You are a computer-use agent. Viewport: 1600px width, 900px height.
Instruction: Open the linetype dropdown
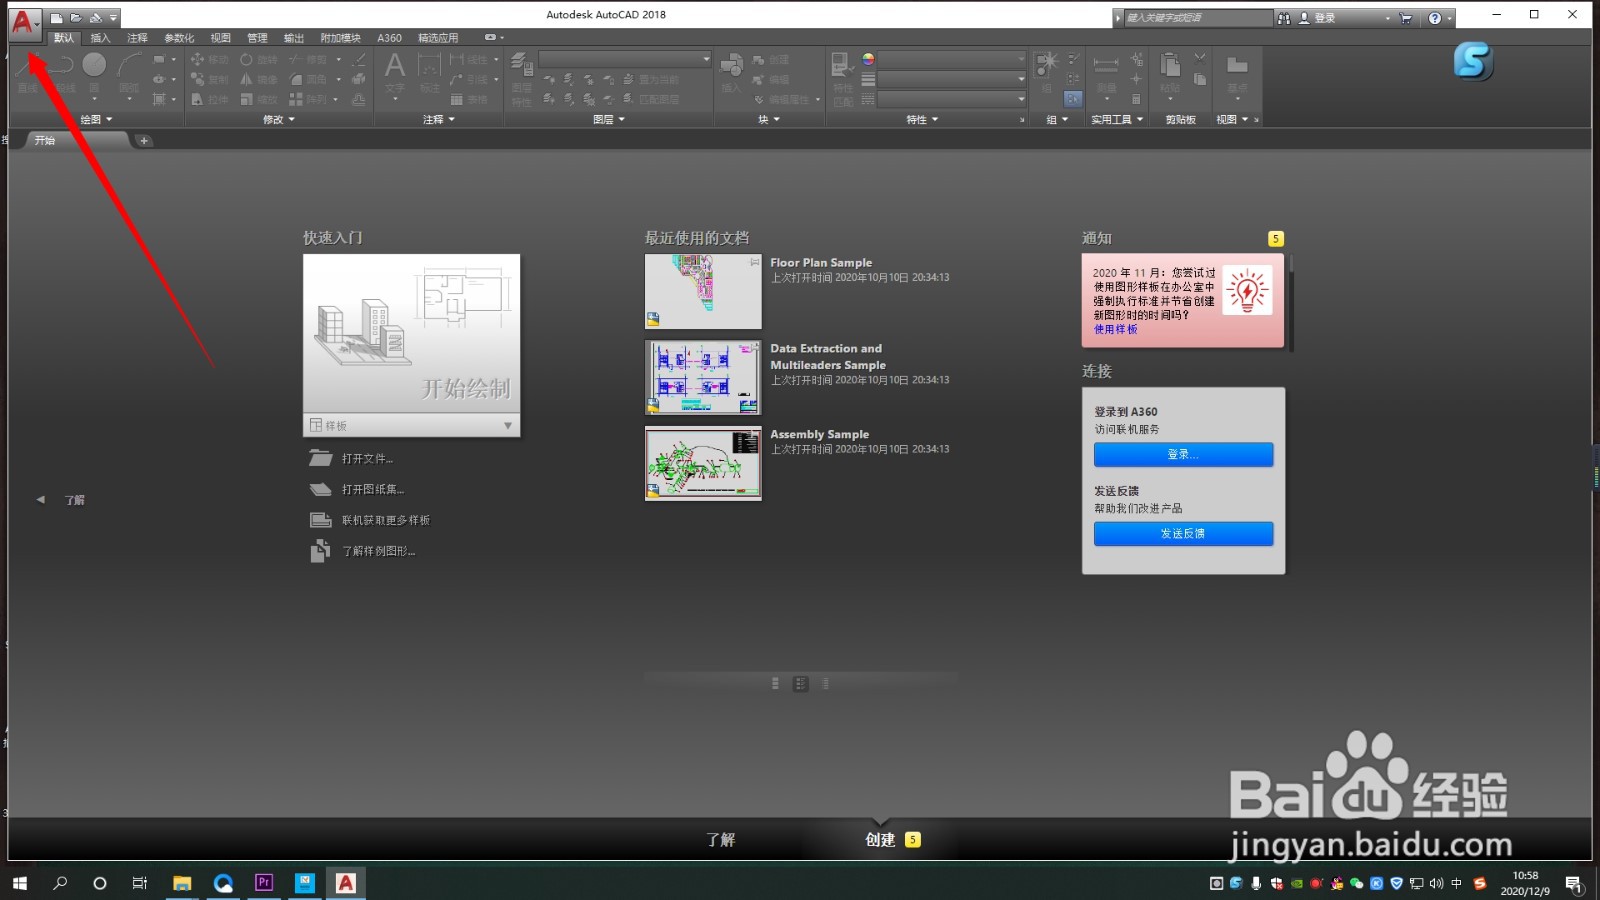(x=952, y=99)
